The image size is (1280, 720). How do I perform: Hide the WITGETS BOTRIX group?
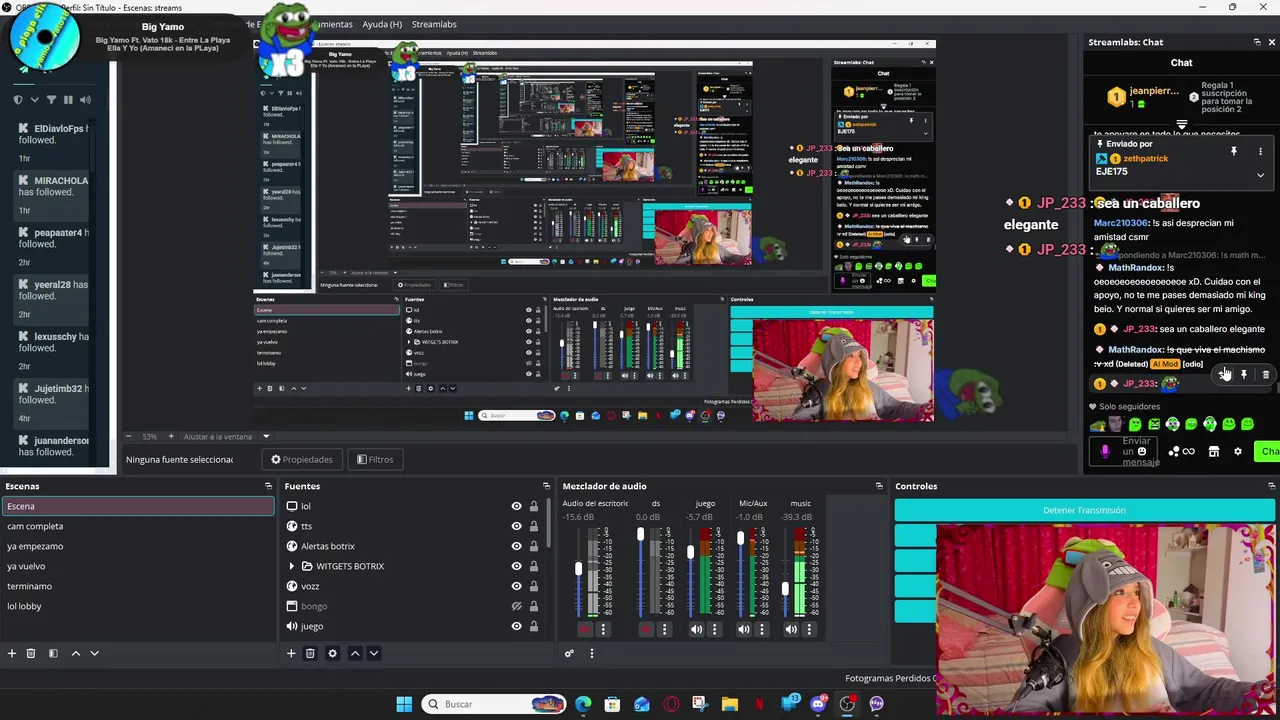click(516, 566)
